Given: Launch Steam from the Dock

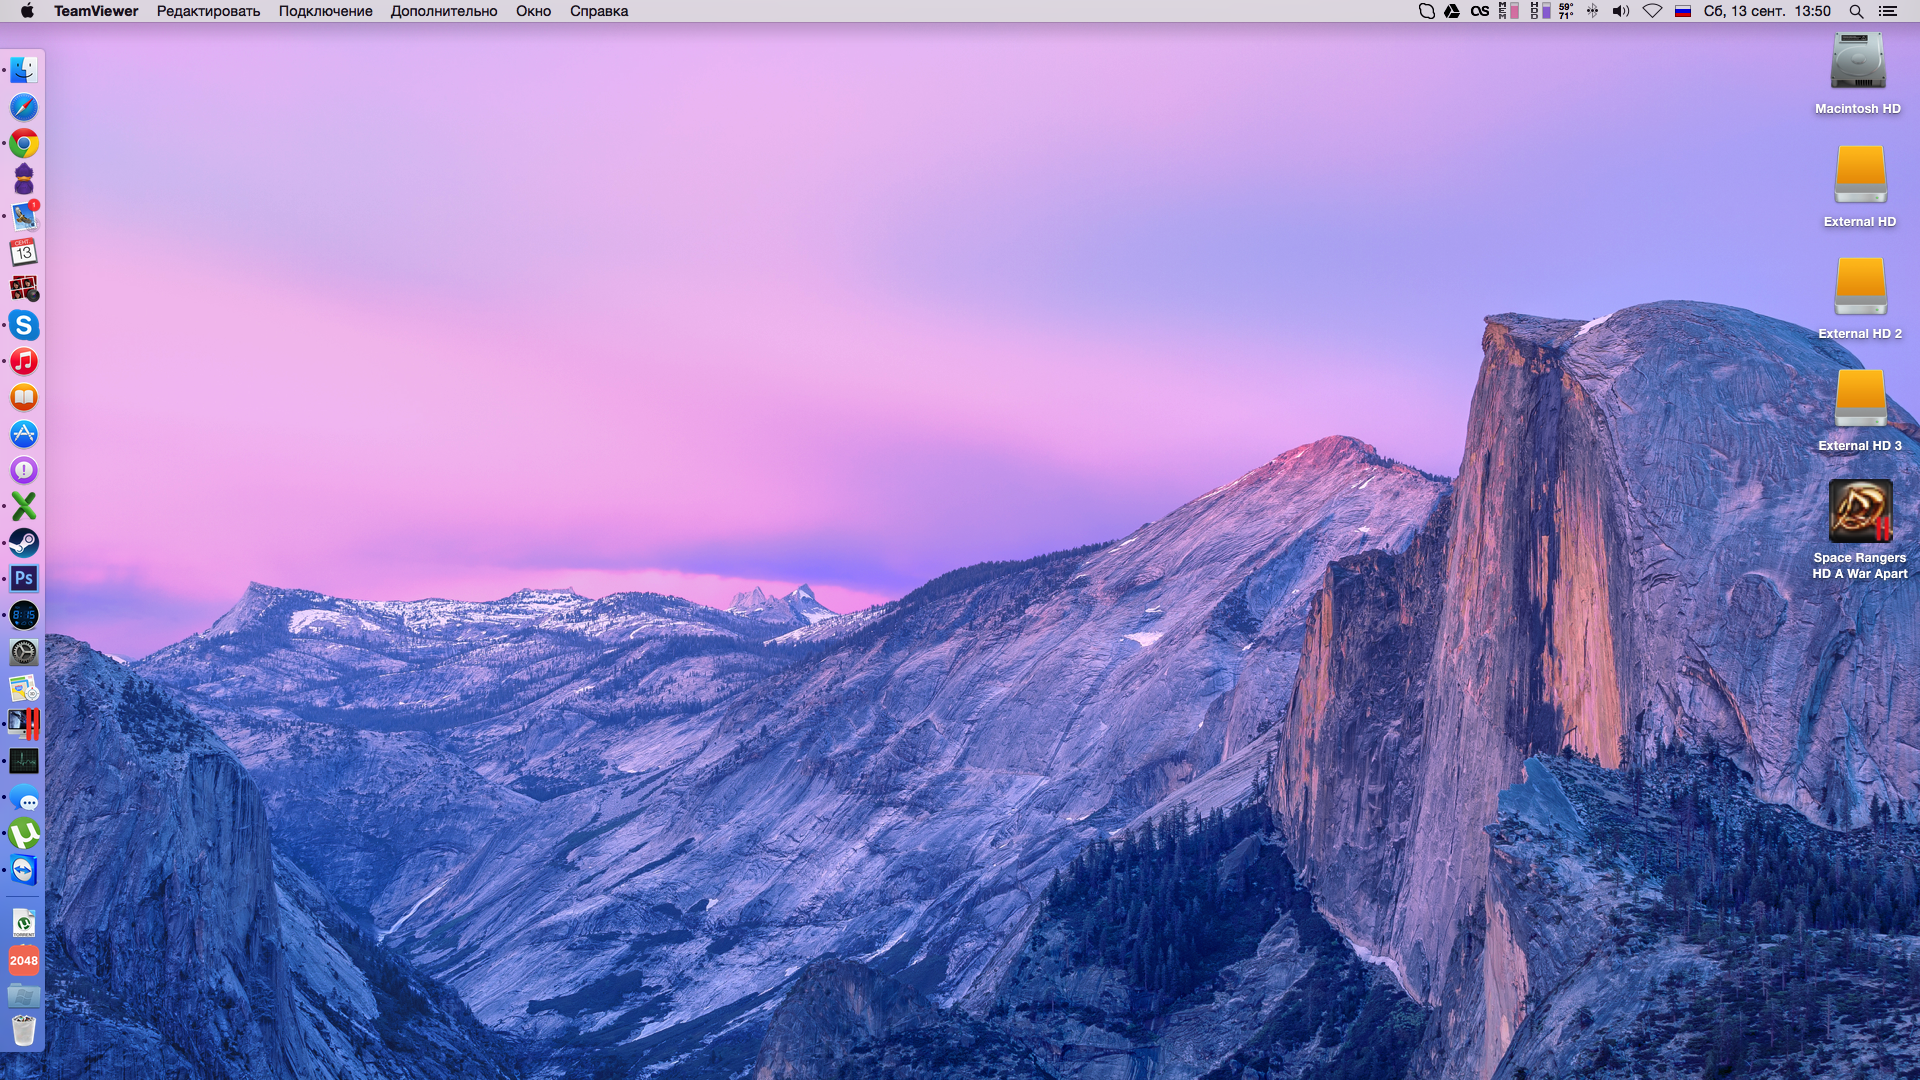Looking at the screenshot, I should tap(24, 542).
